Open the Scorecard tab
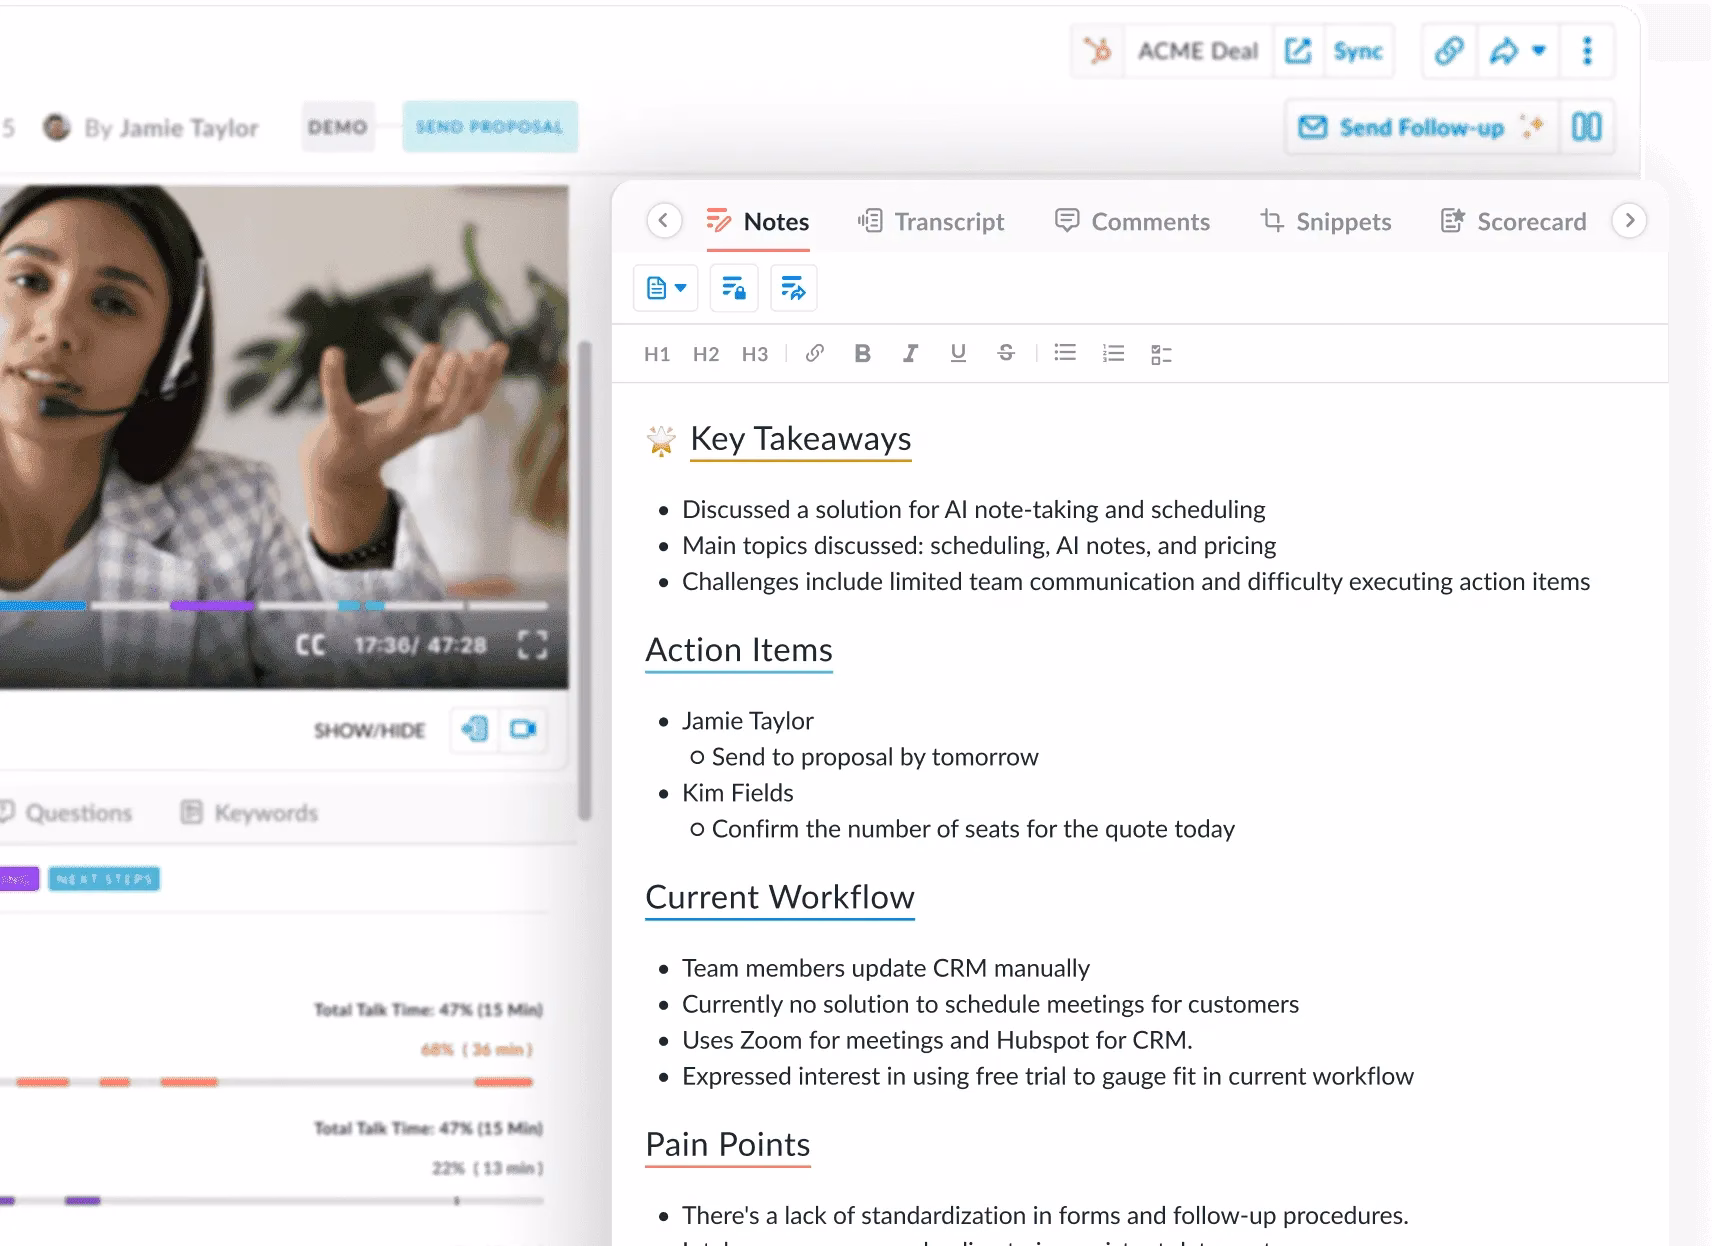Screen dimensions: 1712x1246 1513,222
